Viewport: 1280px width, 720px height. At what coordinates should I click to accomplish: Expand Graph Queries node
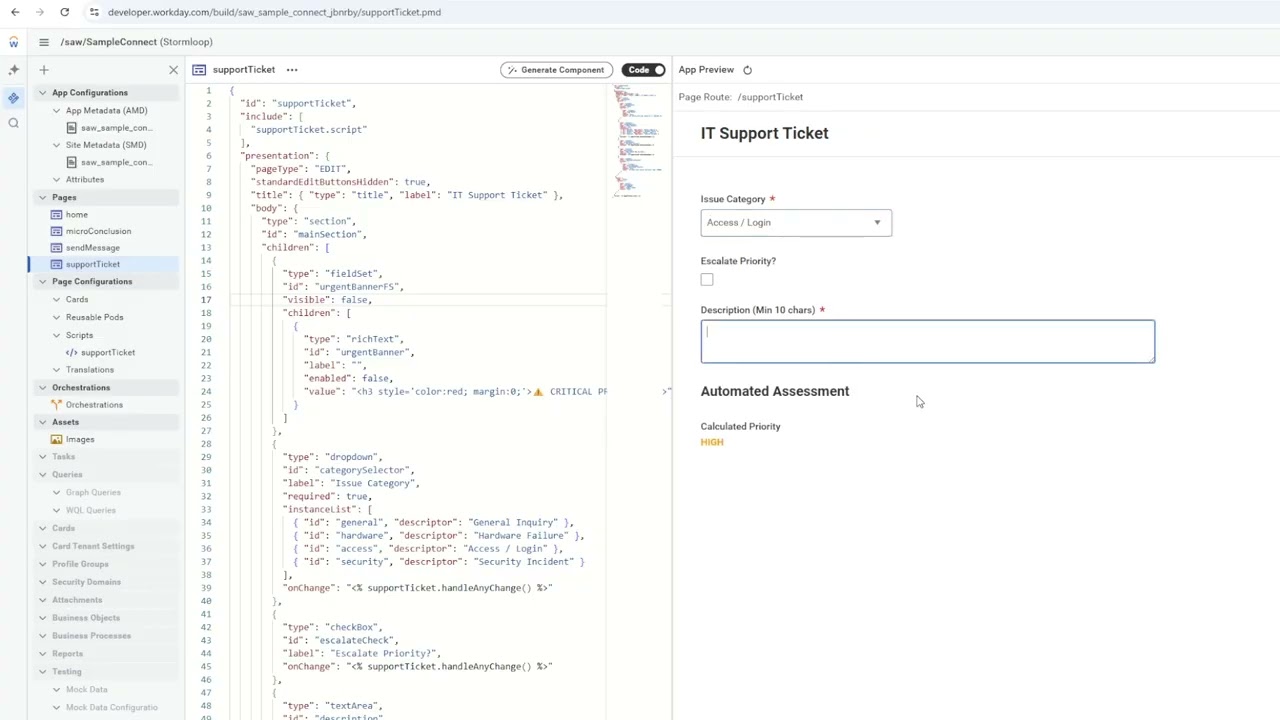57,493
